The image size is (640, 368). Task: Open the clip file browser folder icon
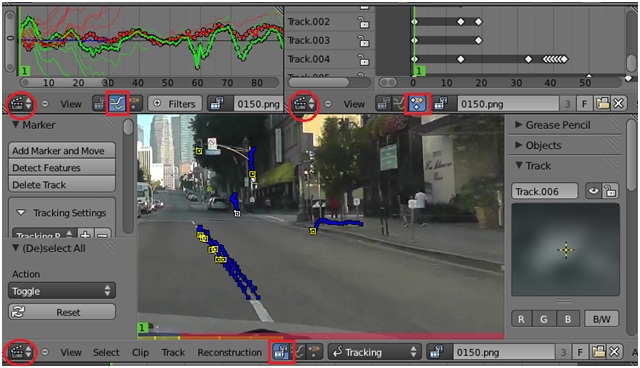click(598, 352)
